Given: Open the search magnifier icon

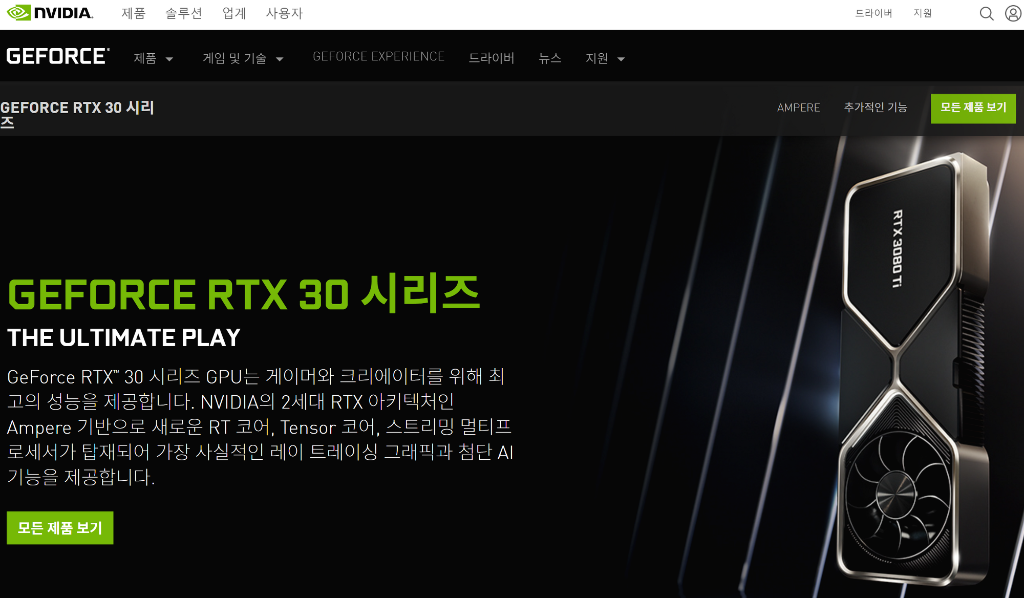Looking at the screenshot, I should coord(986,14).
